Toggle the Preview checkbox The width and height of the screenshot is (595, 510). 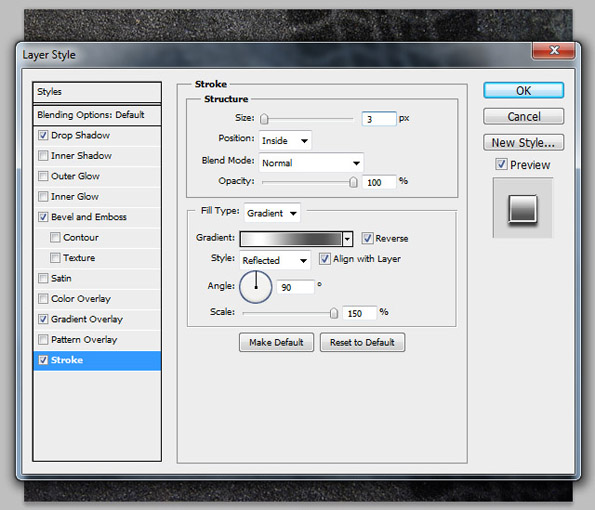501,164
